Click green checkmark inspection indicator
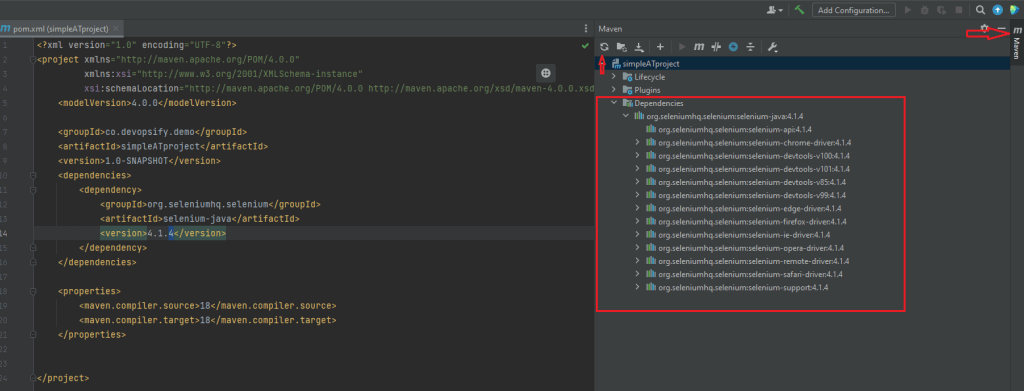This screenshot has width=1024, height=391. pos(585,46)
